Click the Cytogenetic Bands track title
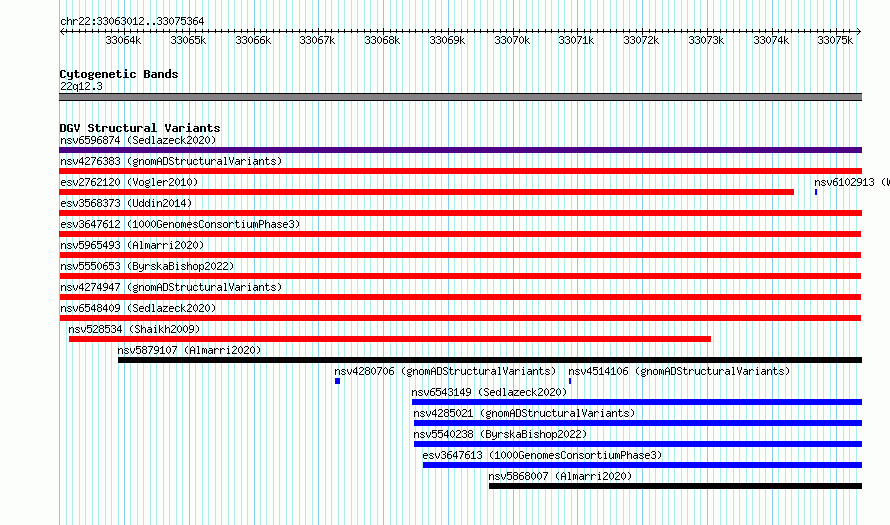 point(119,74)
